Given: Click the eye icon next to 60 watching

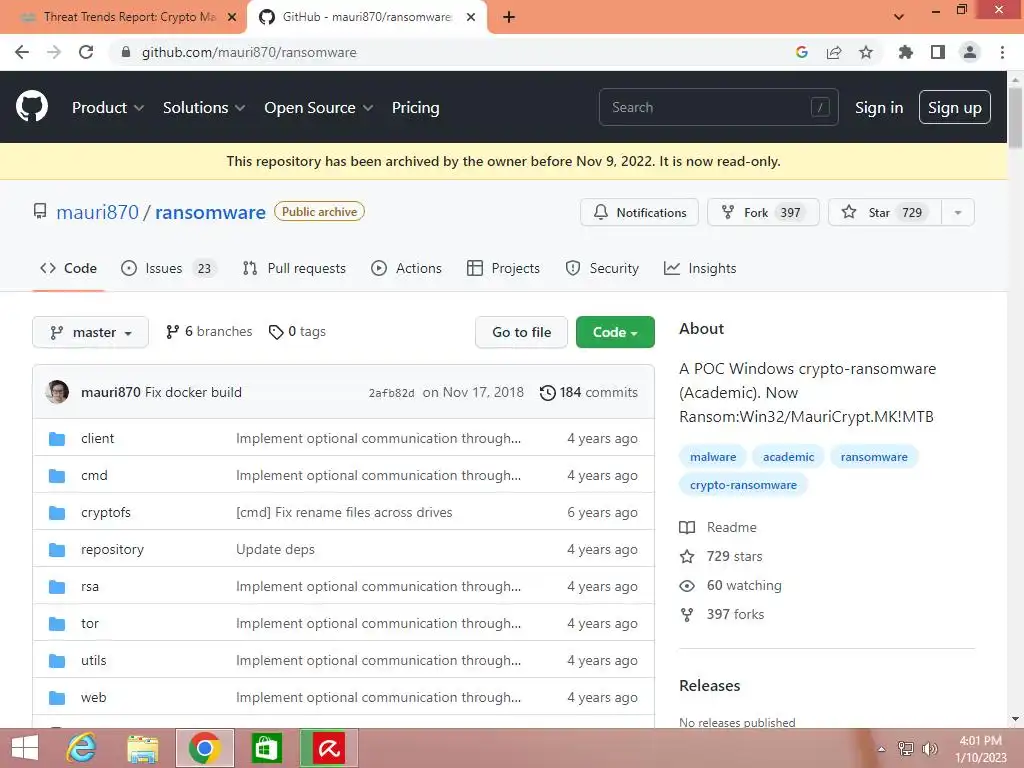Looking at the screenshot, I should tap(687, 586).
